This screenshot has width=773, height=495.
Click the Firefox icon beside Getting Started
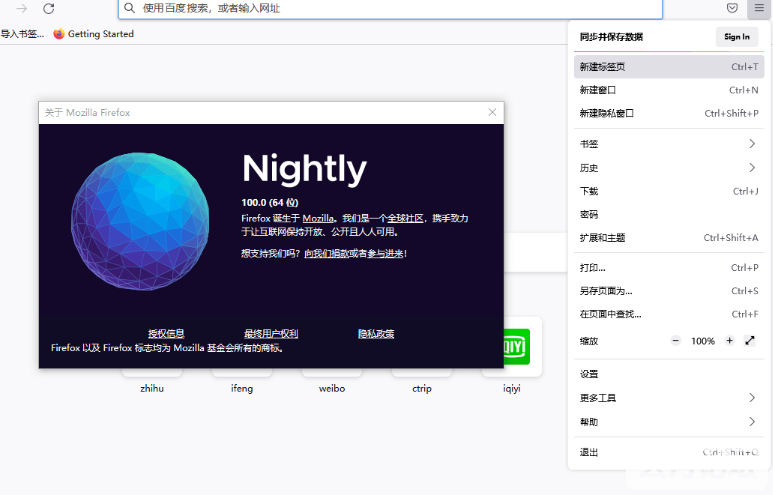tap(59, 34)
